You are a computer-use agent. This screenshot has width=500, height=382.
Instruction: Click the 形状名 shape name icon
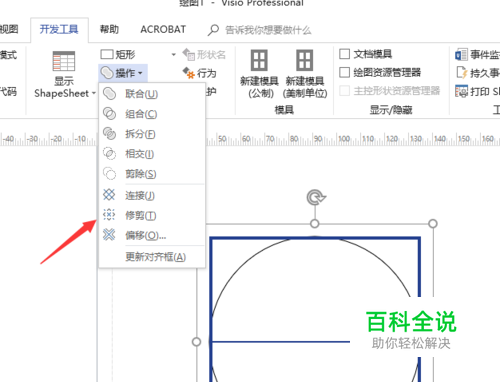[x=189, y=54]
